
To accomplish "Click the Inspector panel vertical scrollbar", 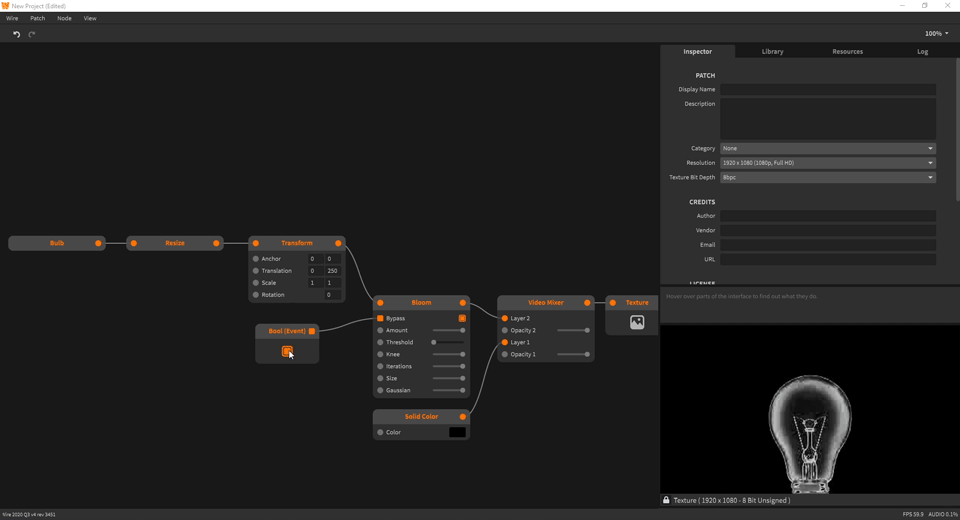I will [x=958, y=129].
